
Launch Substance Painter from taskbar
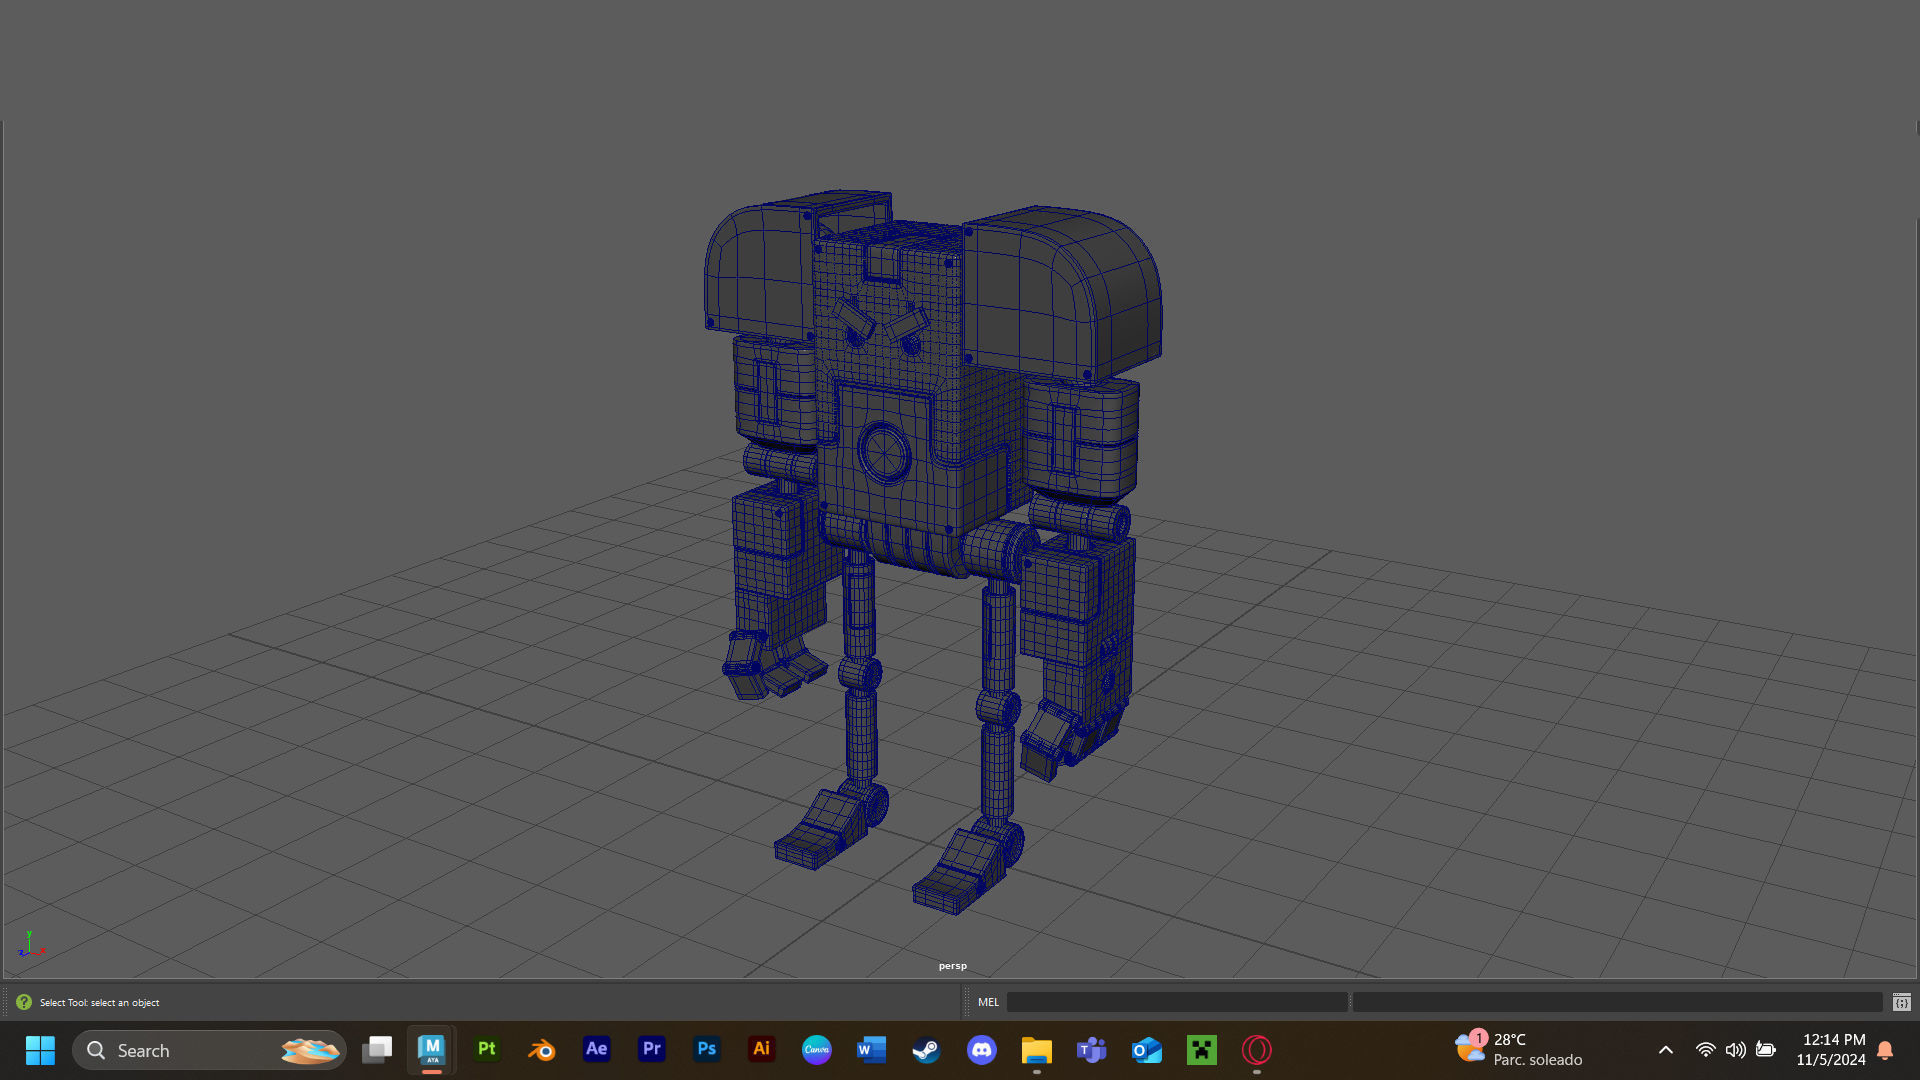(487, 1050)
